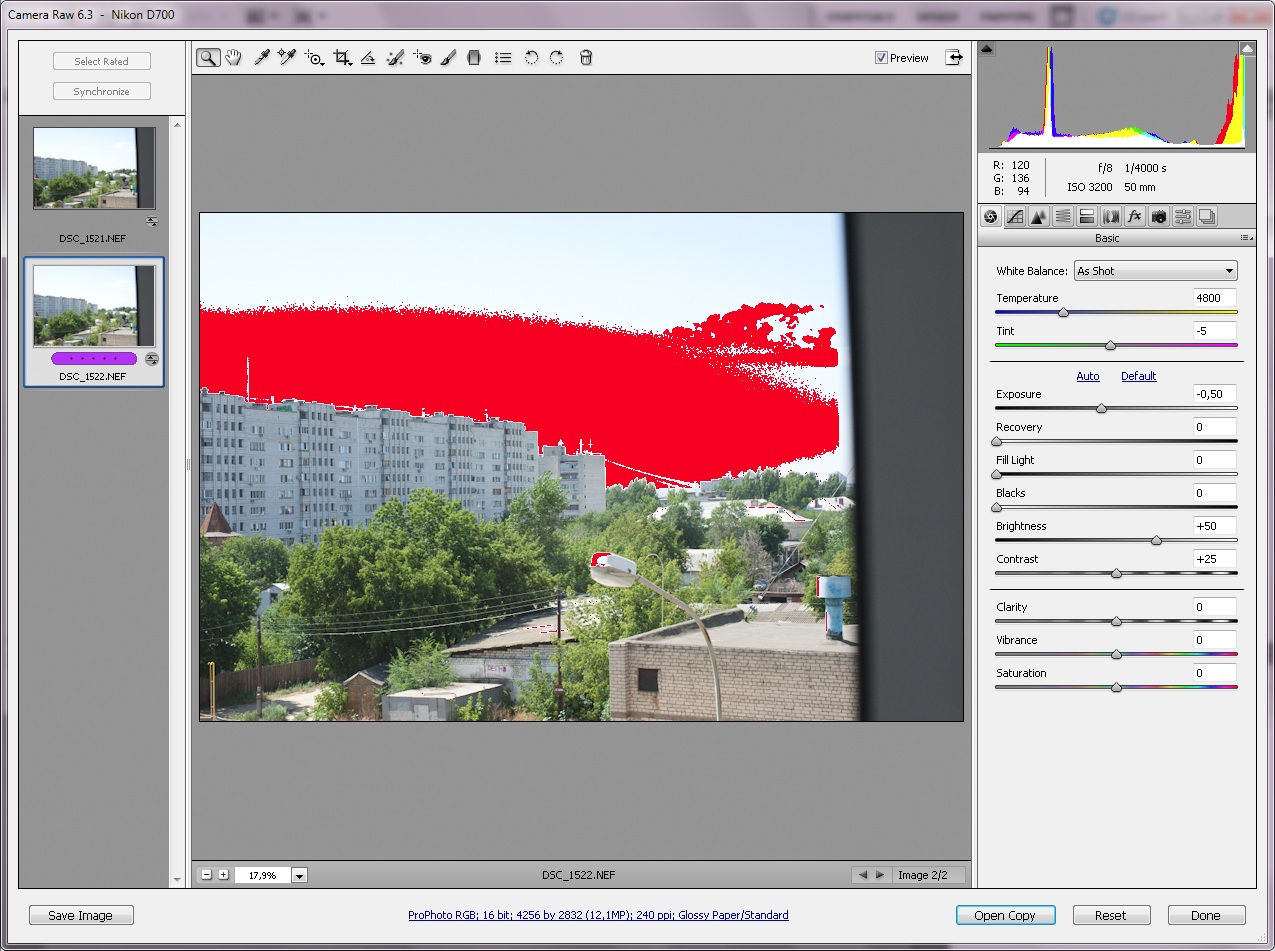Select the Spot Removal tool
This screenshot has height=951, width=1275.
[395, 58]
